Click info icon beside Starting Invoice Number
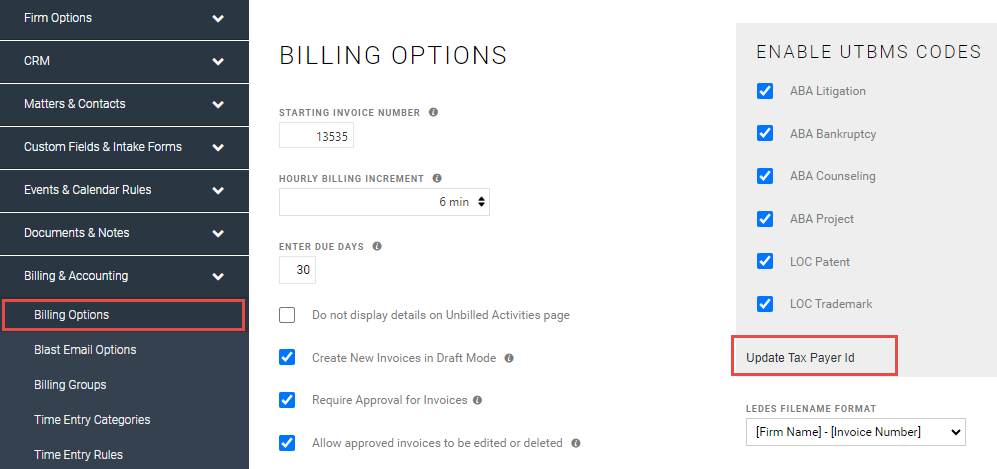 (433, 112)
